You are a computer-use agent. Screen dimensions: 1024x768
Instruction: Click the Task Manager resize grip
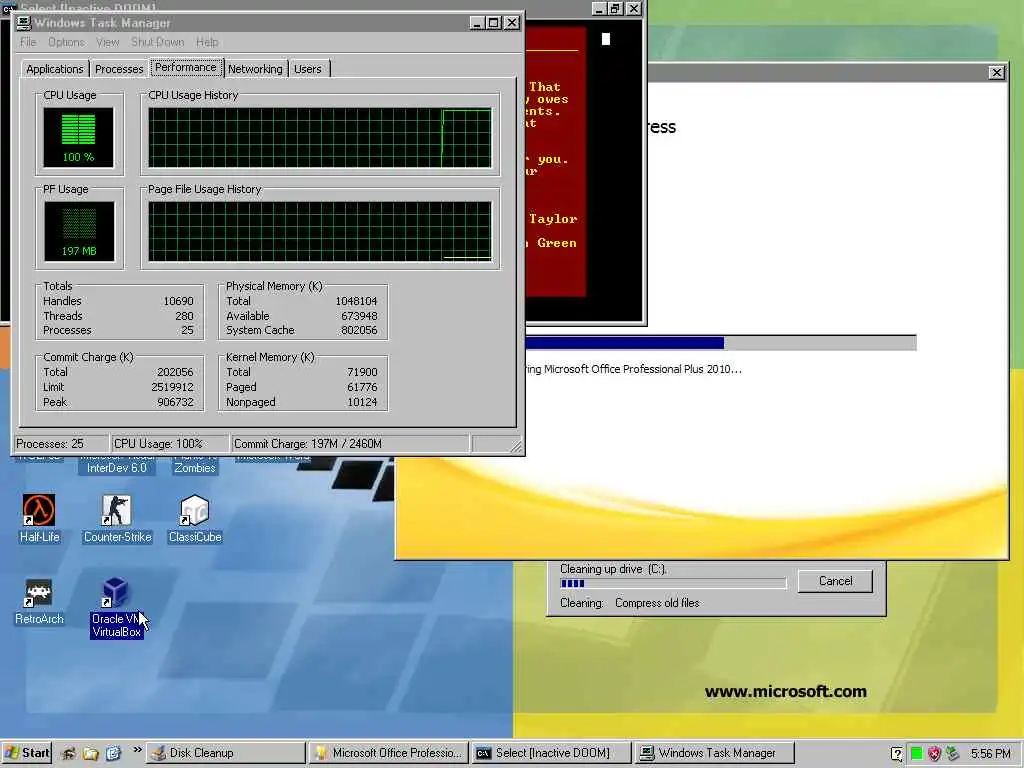(x=515, y=447)
